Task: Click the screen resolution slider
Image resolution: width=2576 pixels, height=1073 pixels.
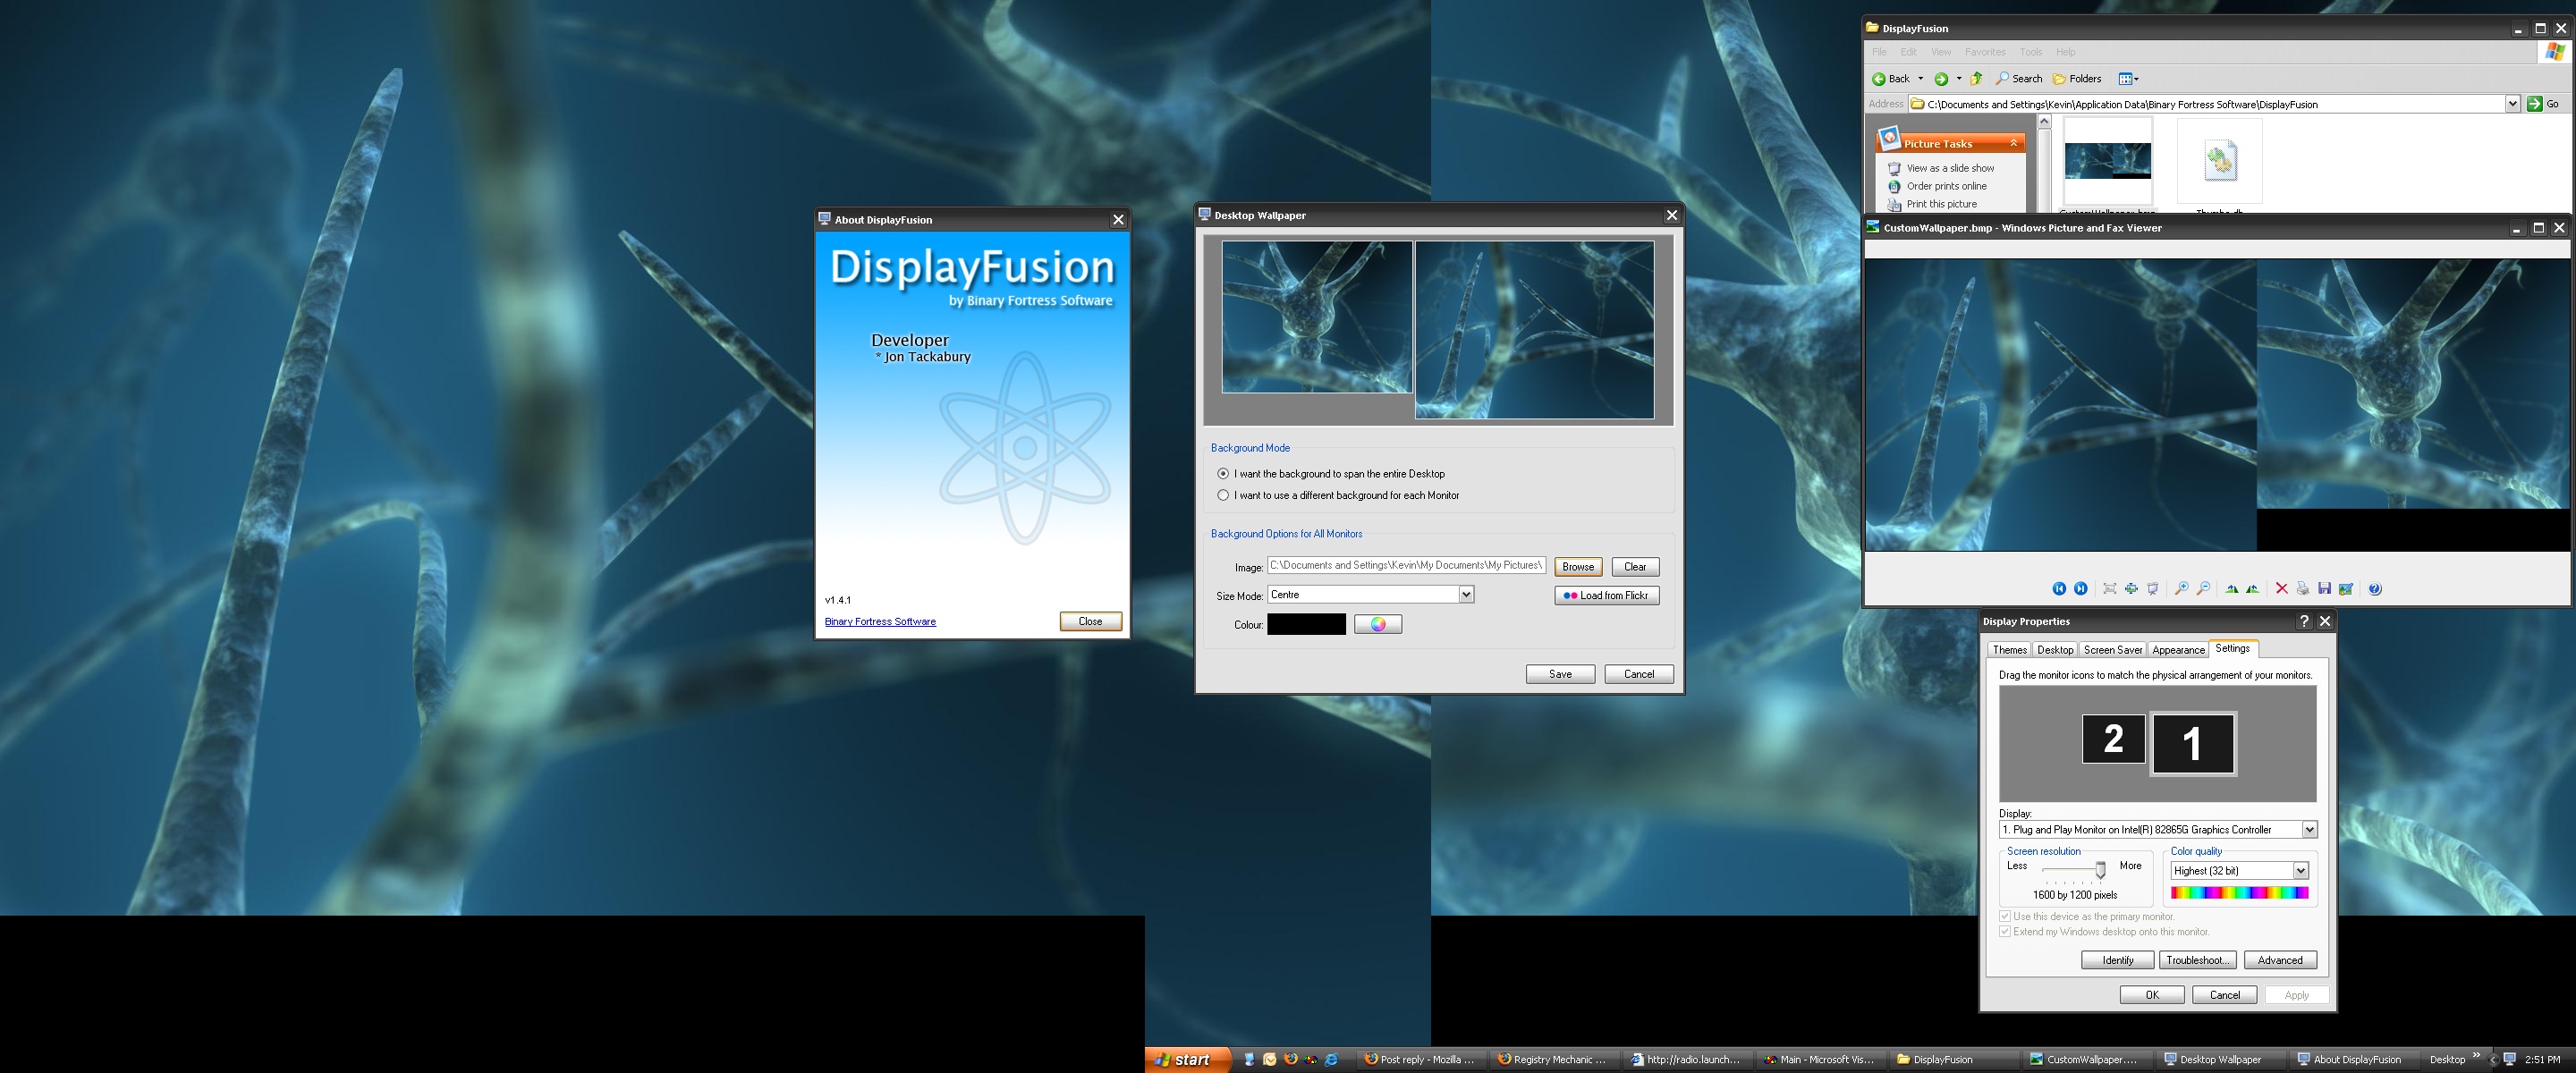Action: point(2100,870)
